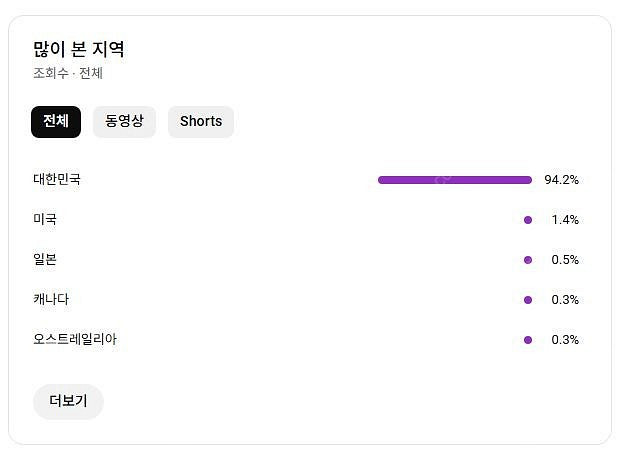This screenshot has width=625, height=461.
Task: Click the 대한민국 region label
Action: coord(57,180)
